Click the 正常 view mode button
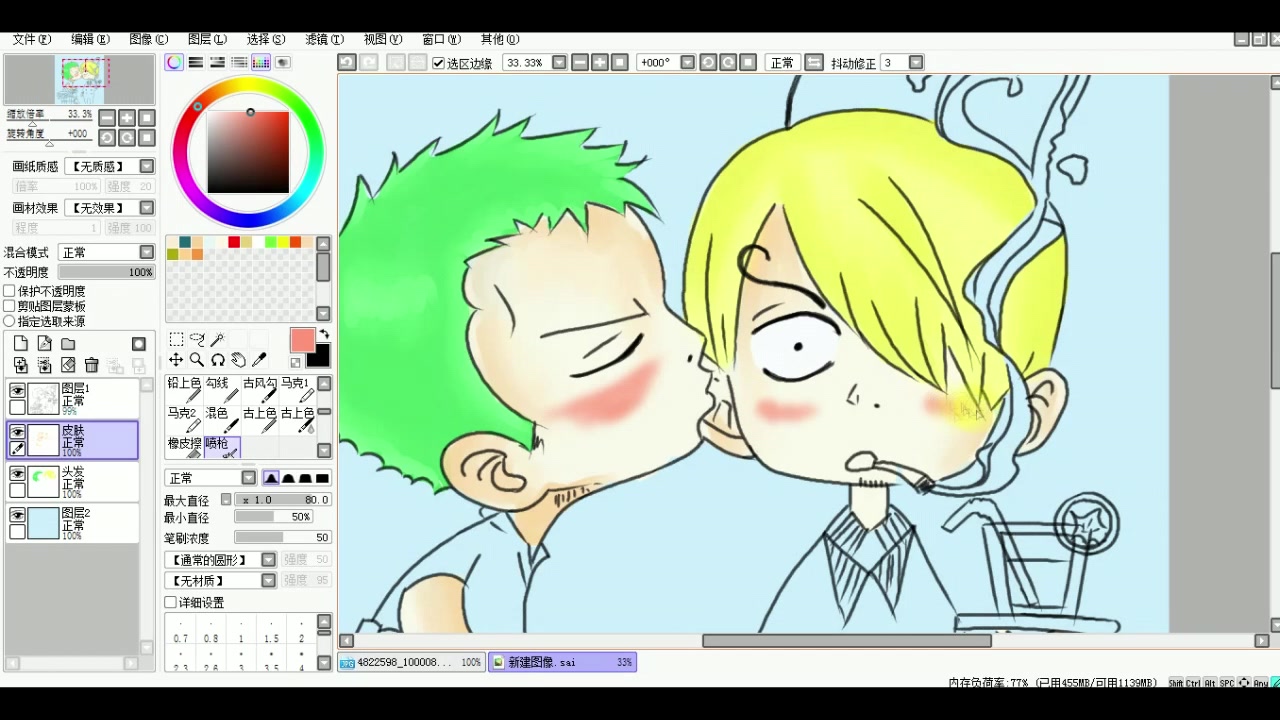 coord(782,63)
